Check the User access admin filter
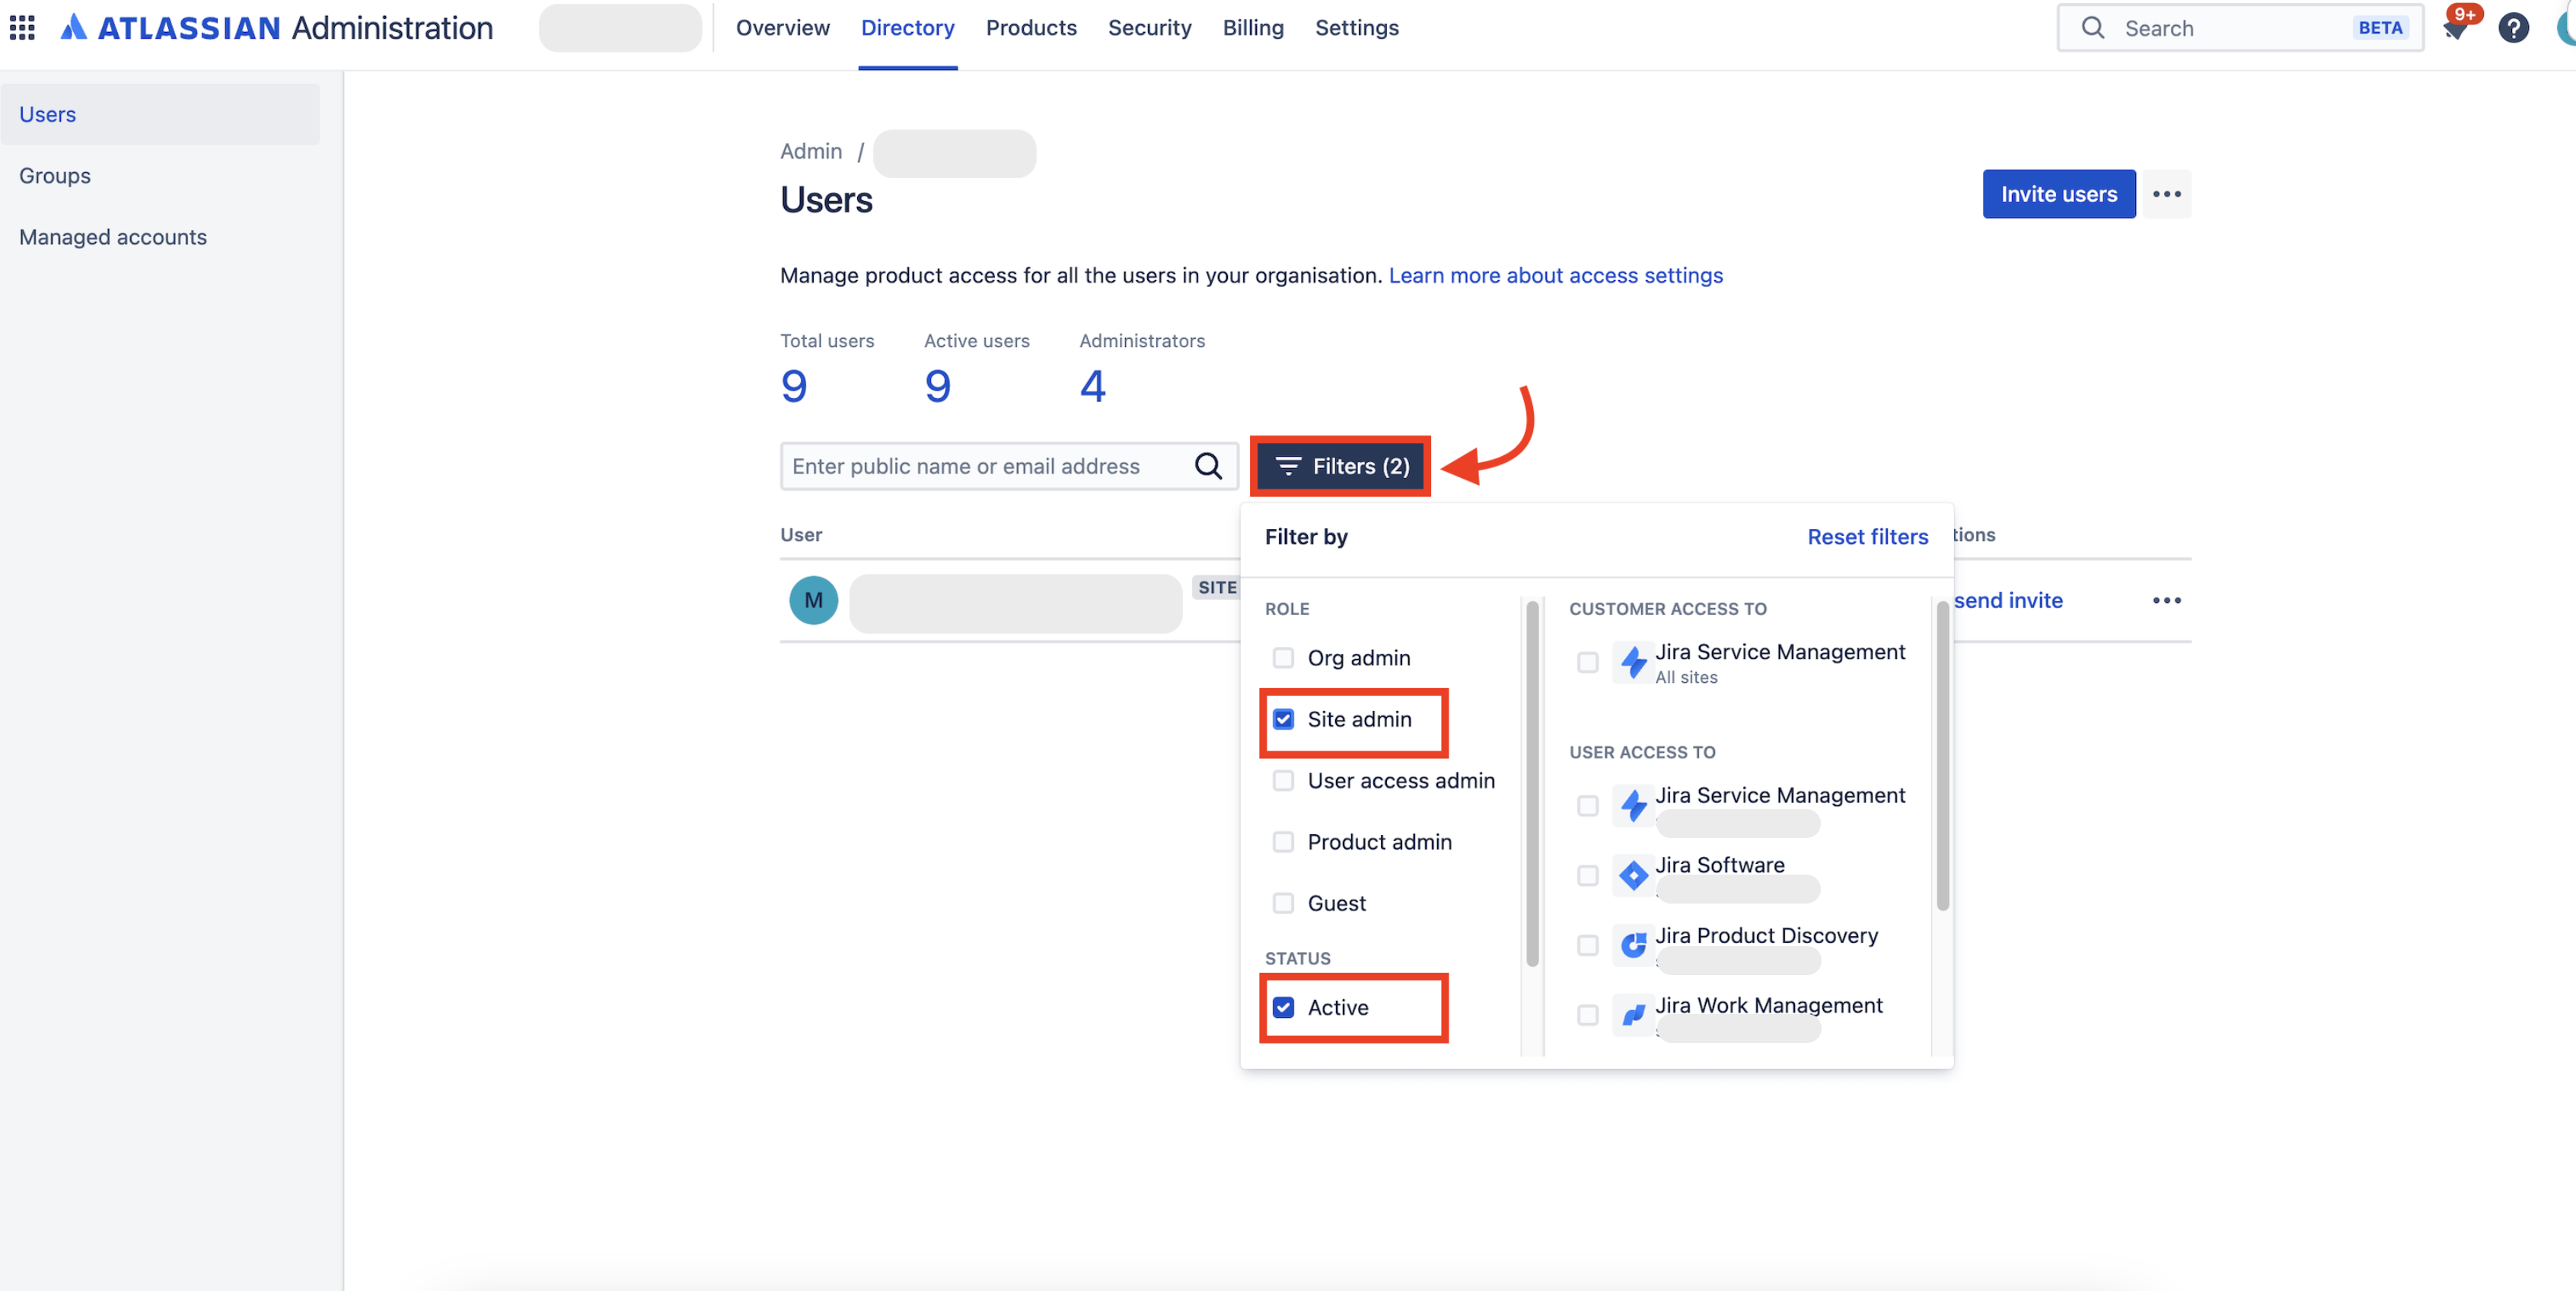 tap(1282, 780)
